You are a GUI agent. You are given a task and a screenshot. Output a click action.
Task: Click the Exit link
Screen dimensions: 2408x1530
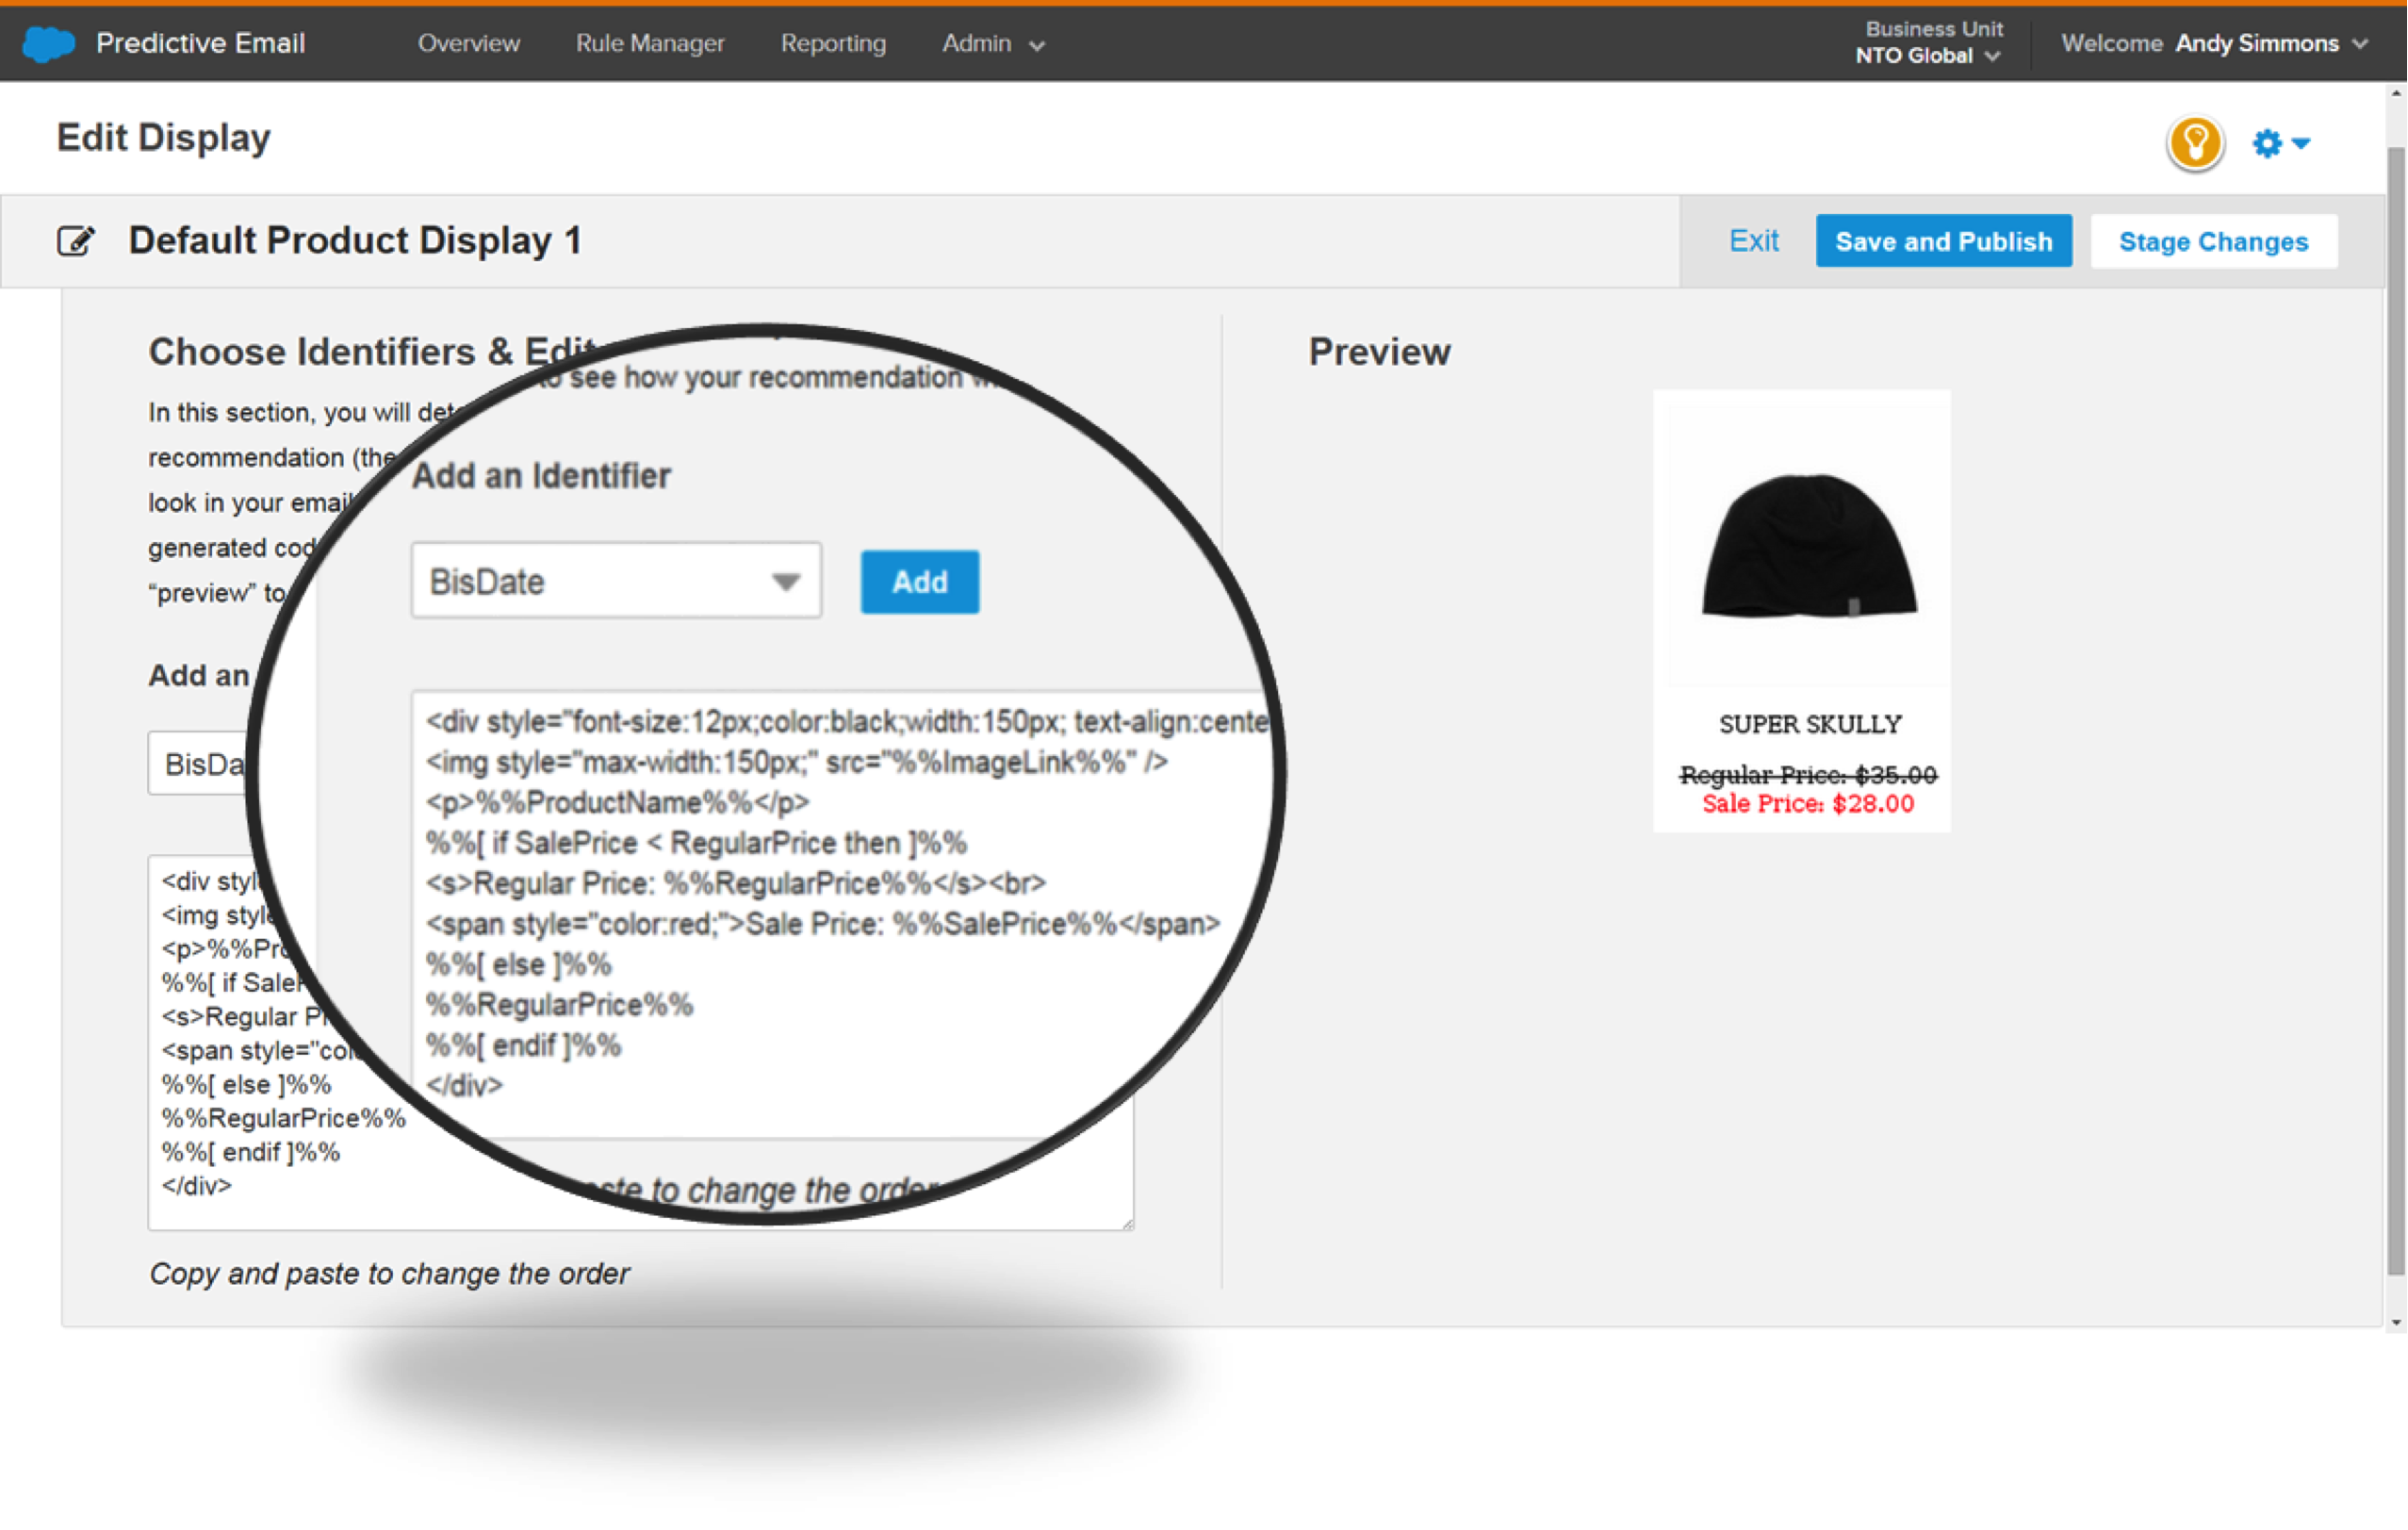pos(1753,241)
